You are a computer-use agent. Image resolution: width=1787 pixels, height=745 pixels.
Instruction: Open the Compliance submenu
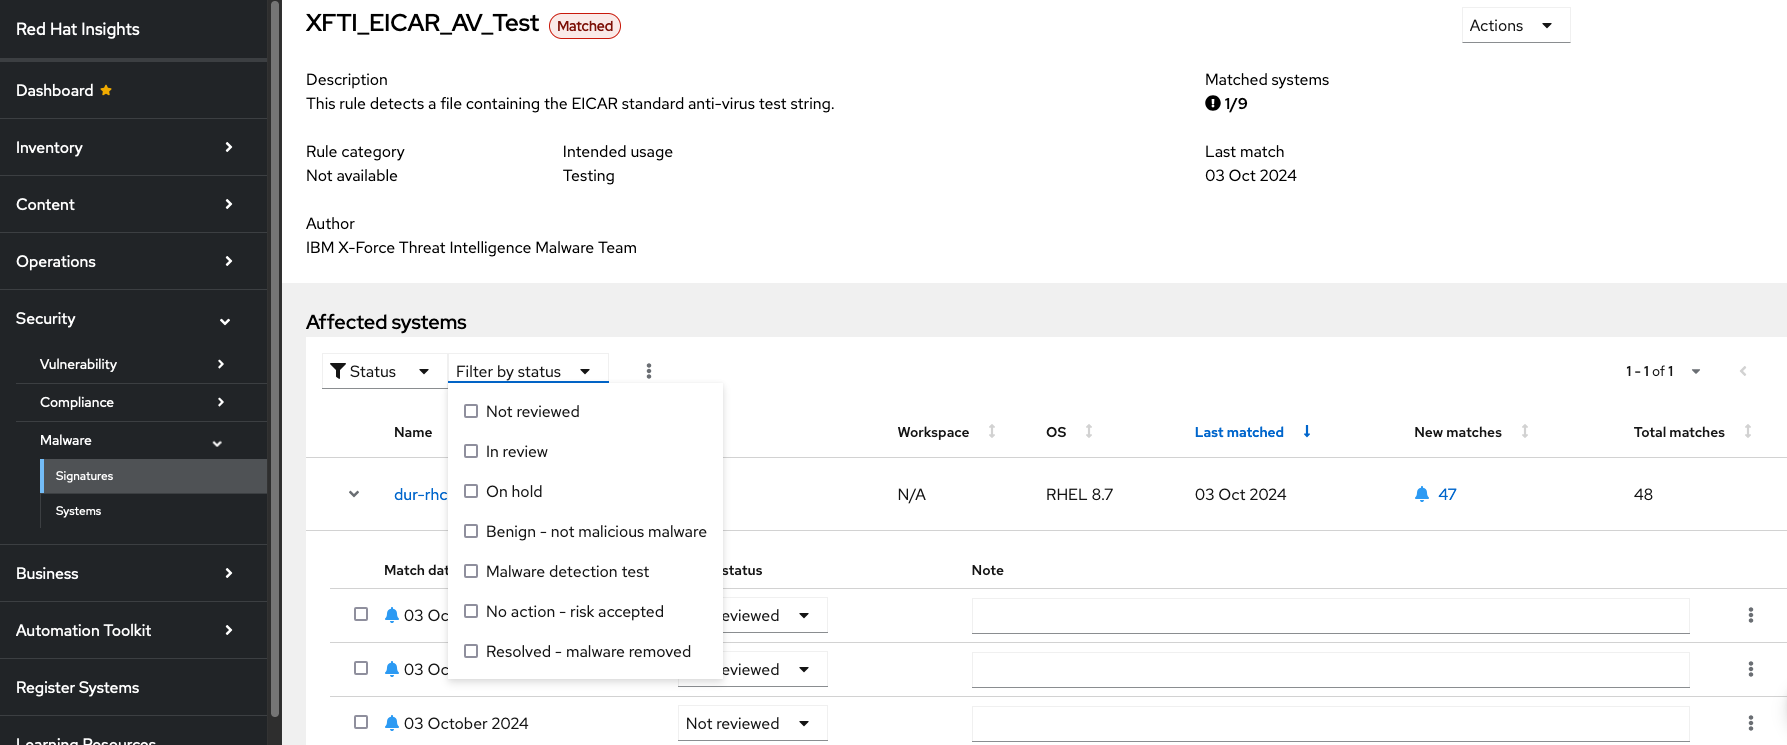pyautogui.click(x=141, y=402)
